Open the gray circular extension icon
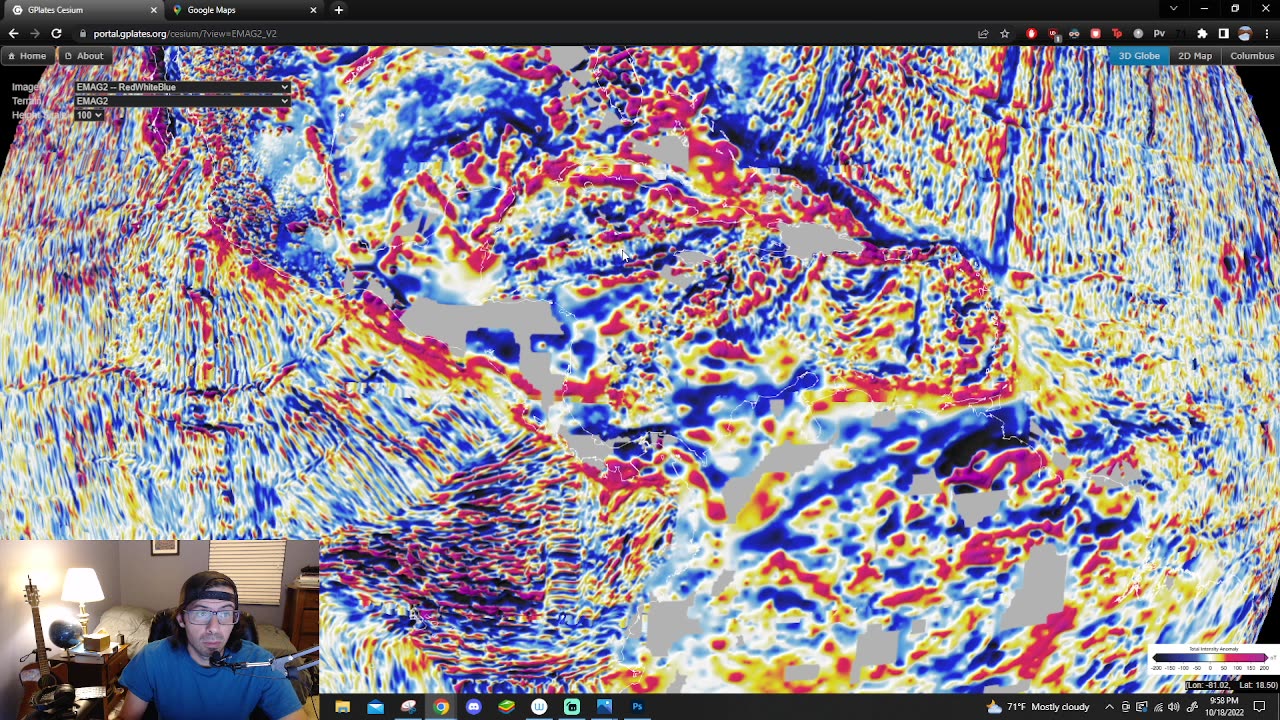 pos(1138,33)
